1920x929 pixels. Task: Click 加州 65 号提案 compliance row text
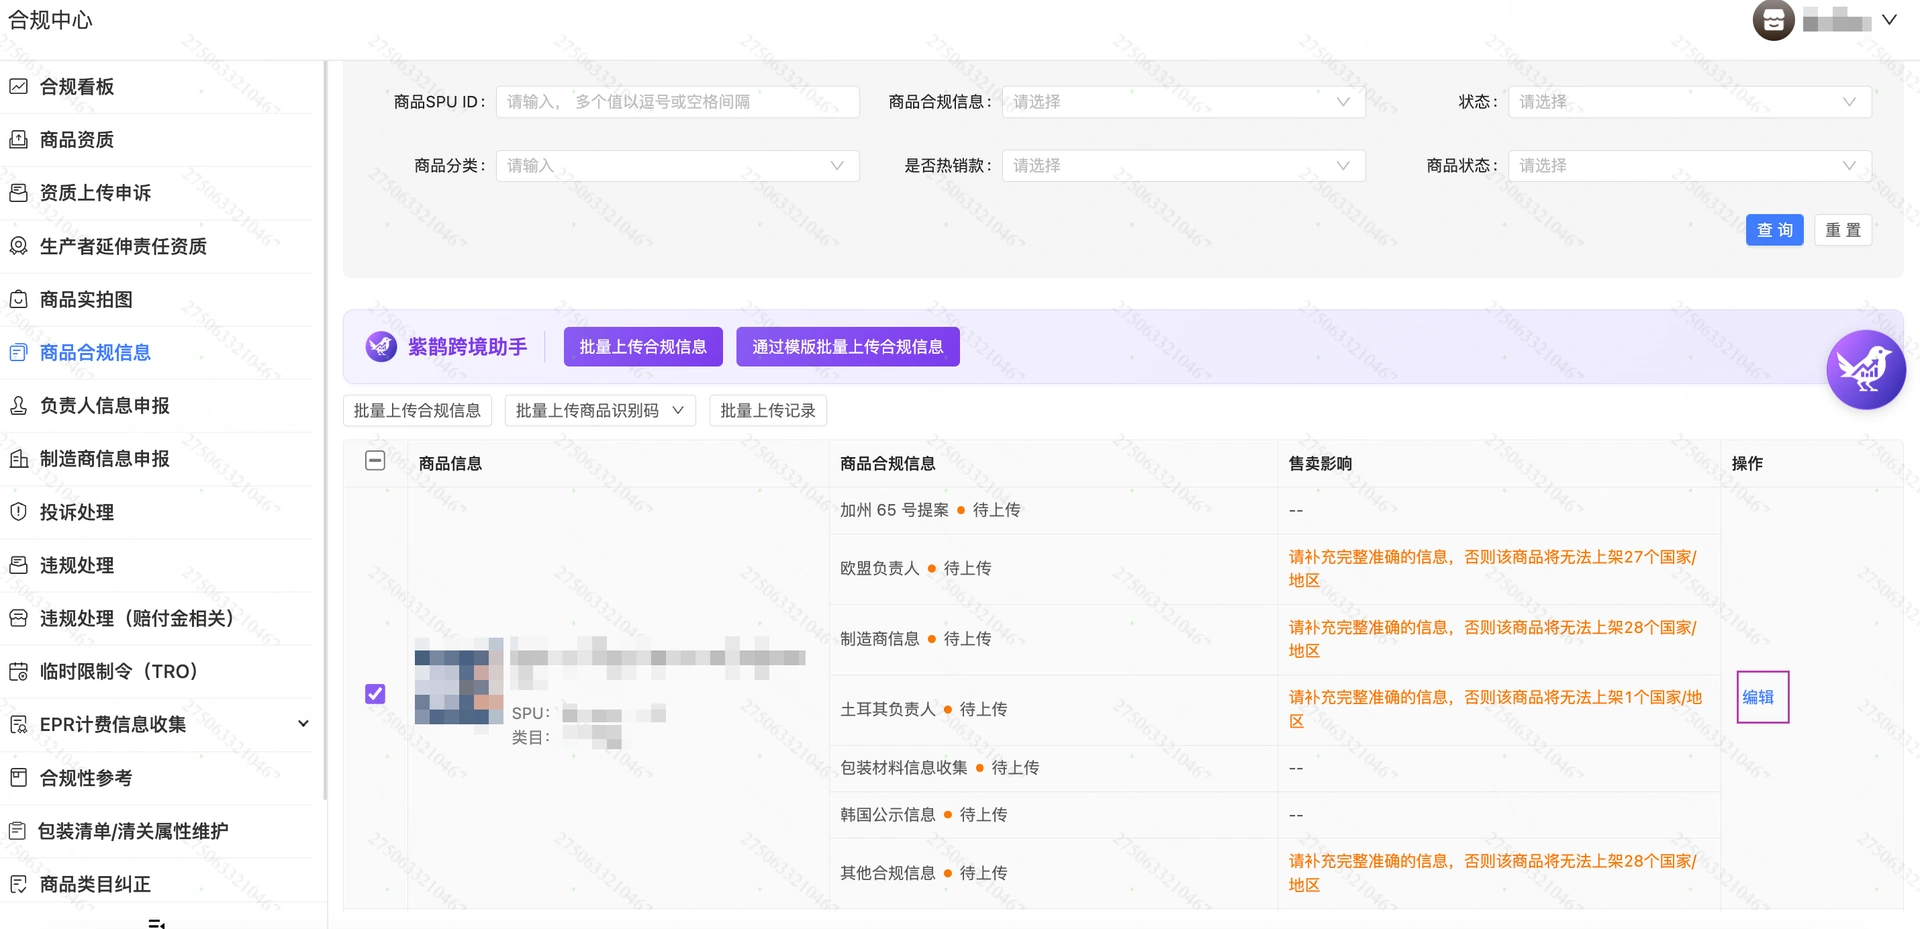click(x=894, y=510)
